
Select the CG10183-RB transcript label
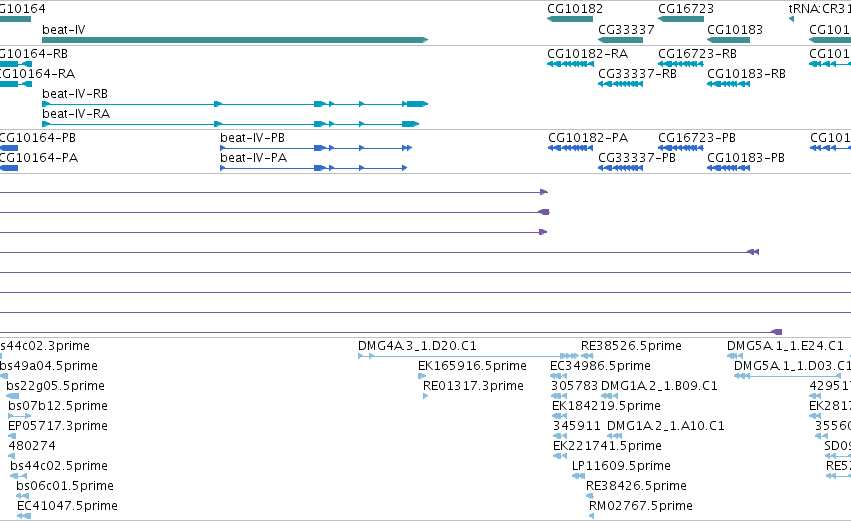click(746, 74)
